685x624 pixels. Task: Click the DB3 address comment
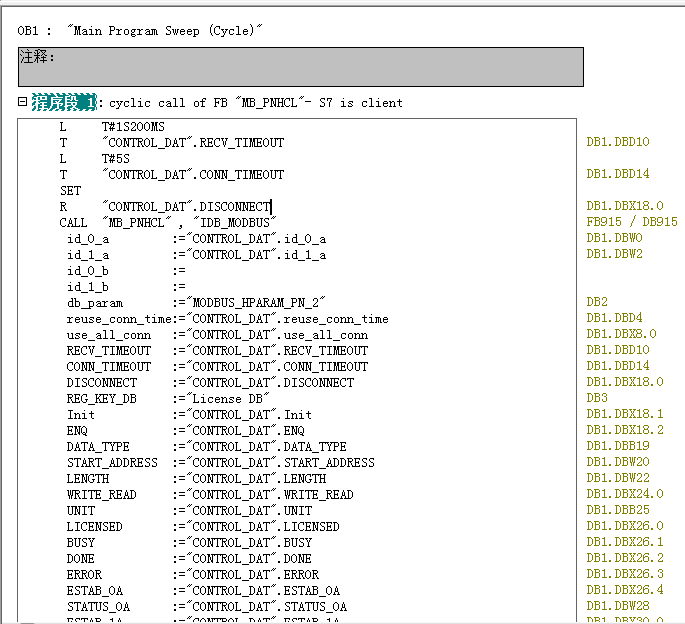(597, 398)
